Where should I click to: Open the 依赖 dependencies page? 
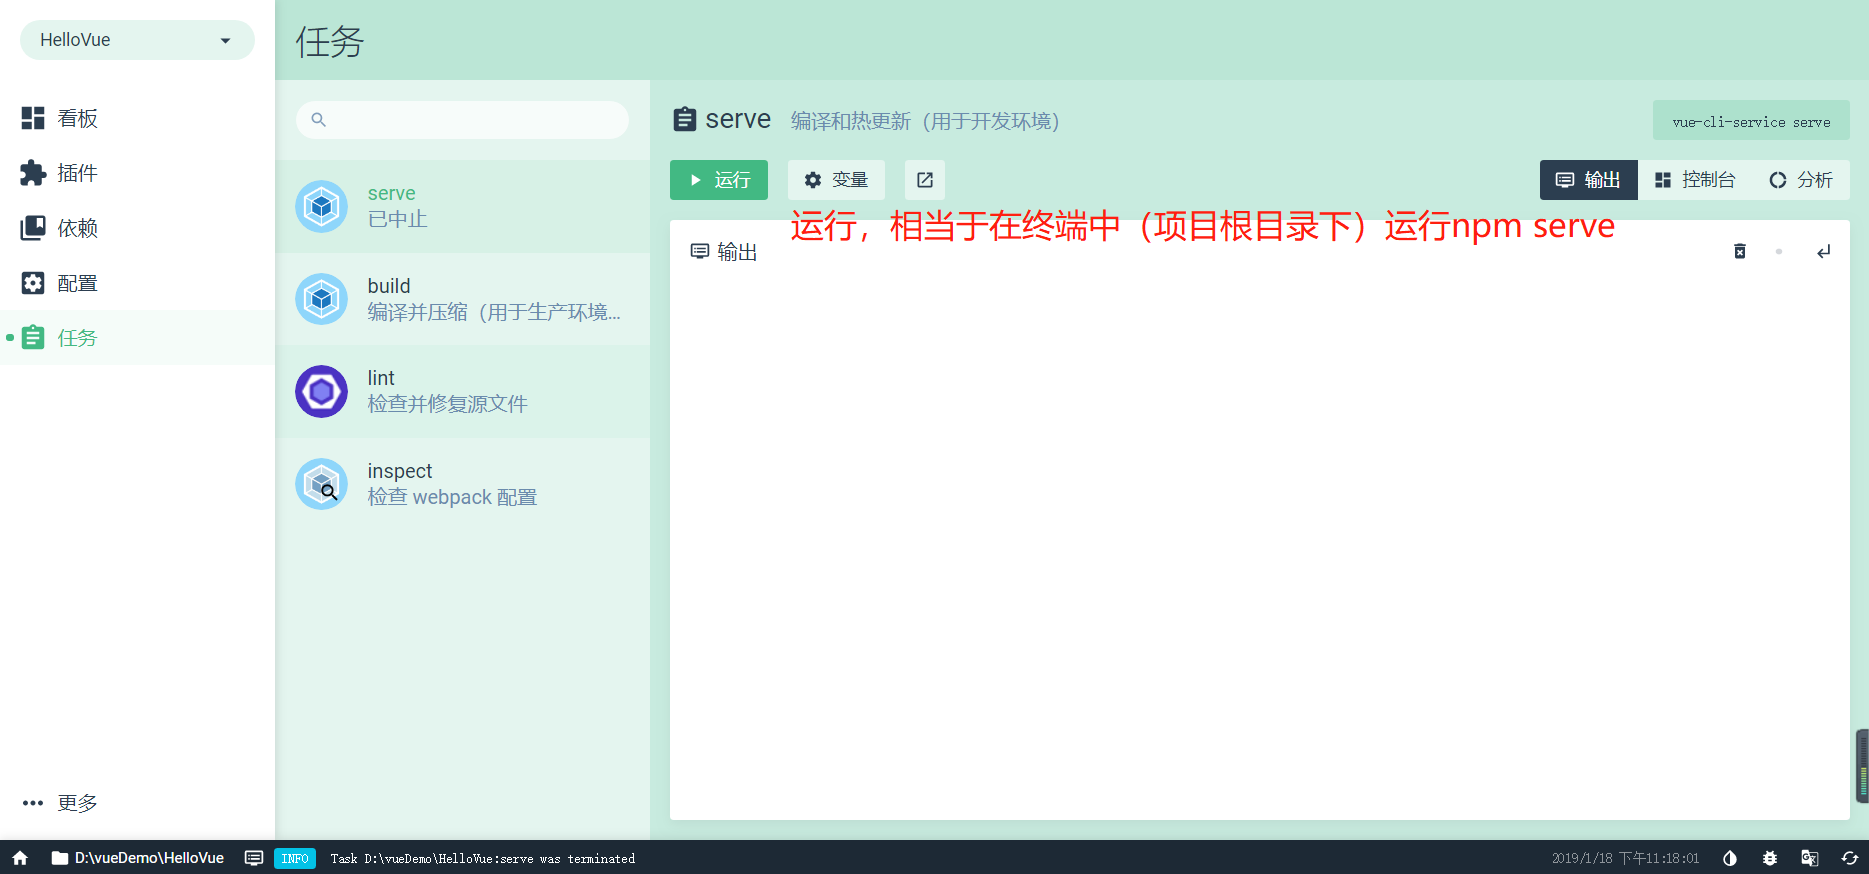[x=137, y=228]
